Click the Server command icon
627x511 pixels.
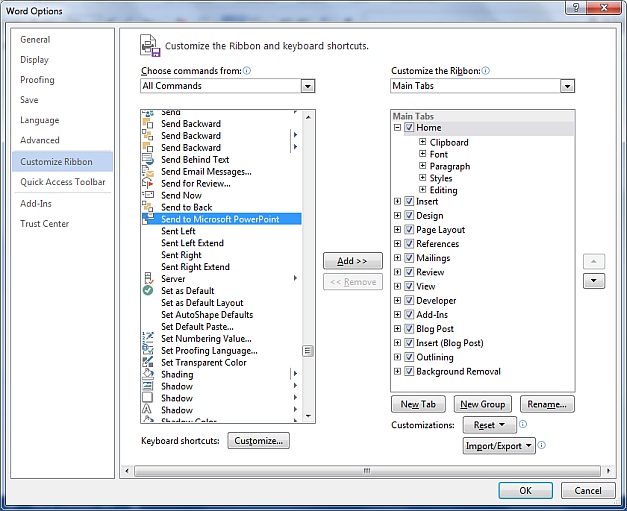click(x=148, y=278)
